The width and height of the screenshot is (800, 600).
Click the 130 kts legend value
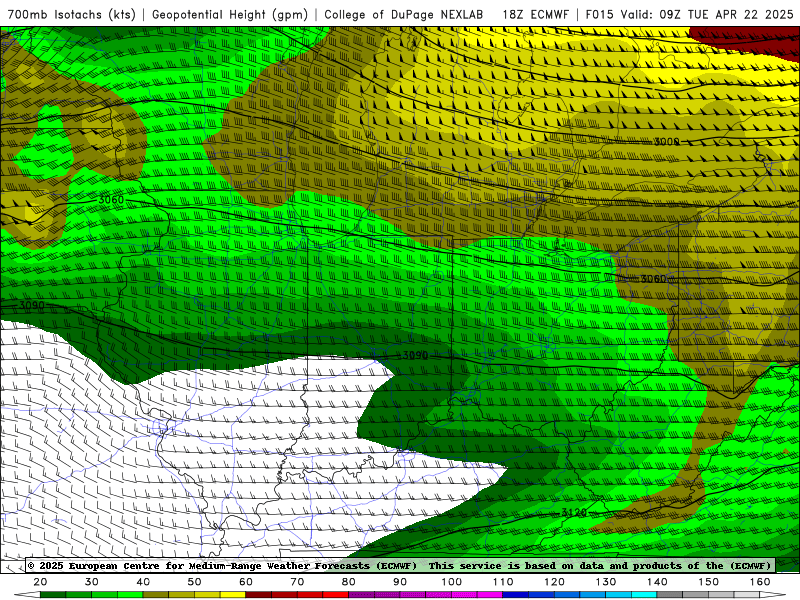coord(606,582)
